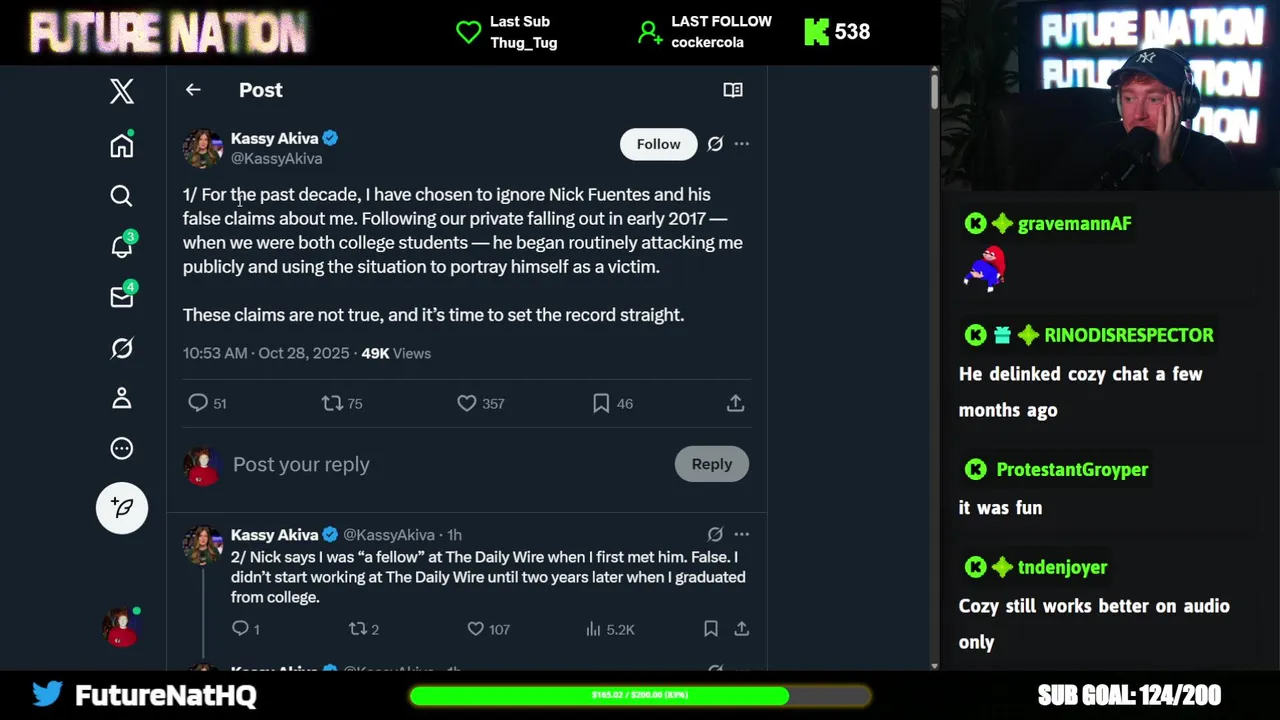Open Notifications bell in sidebar
This screenshot has width=1280, height=720.
pyautogui.click(x=122, y=246)
